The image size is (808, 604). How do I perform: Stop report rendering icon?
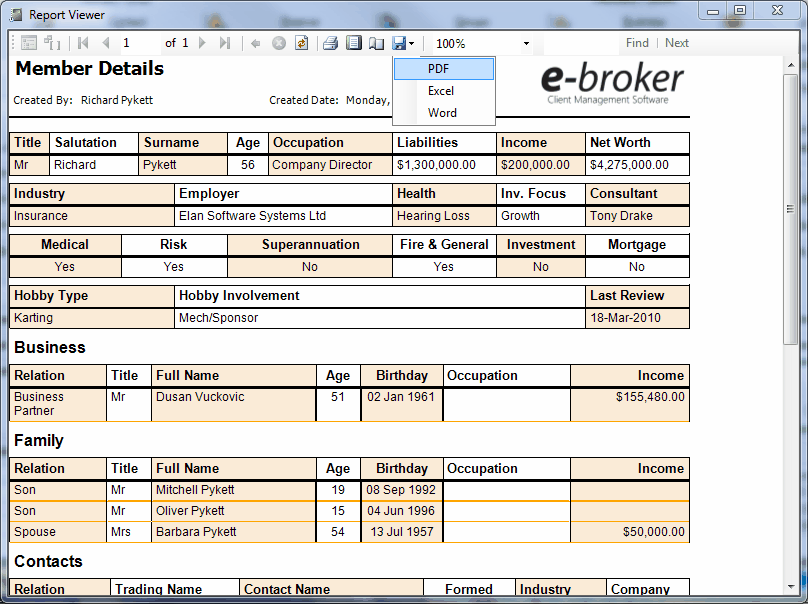pos(279,43)
